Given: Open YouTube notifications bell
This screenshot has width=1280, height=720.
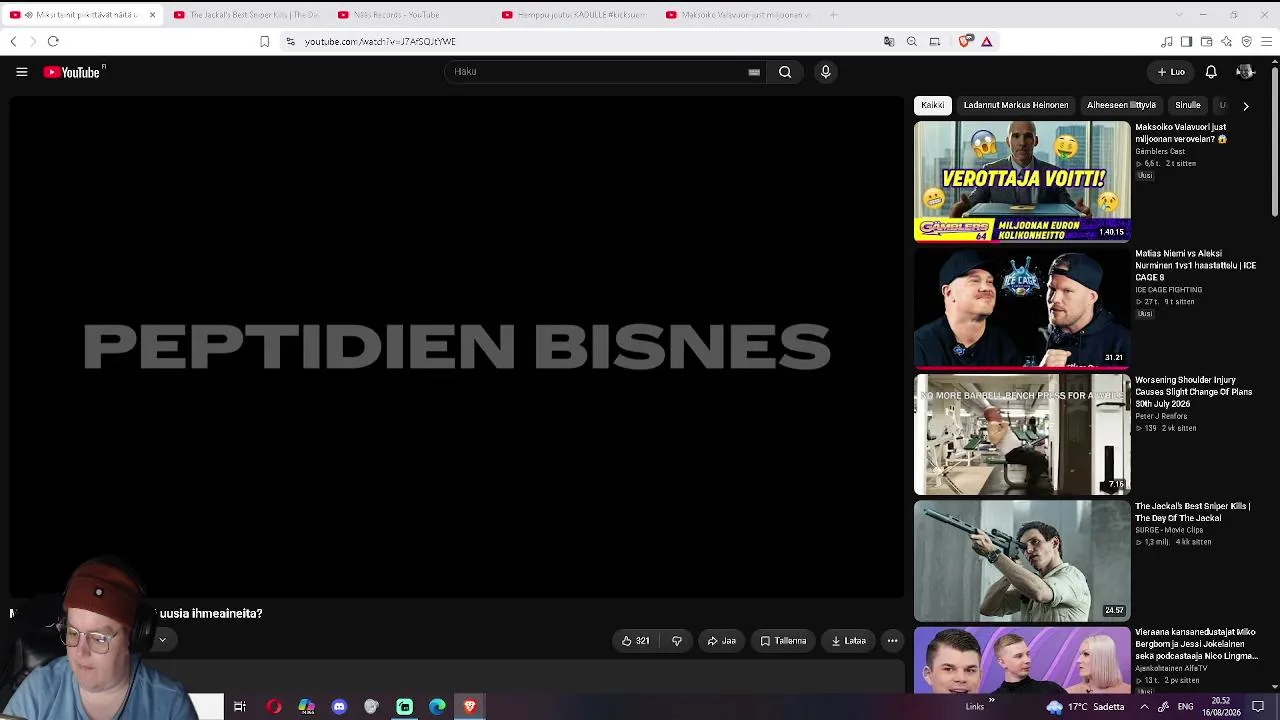Looking at the screenshot, I should click(x=1211, y=72).
